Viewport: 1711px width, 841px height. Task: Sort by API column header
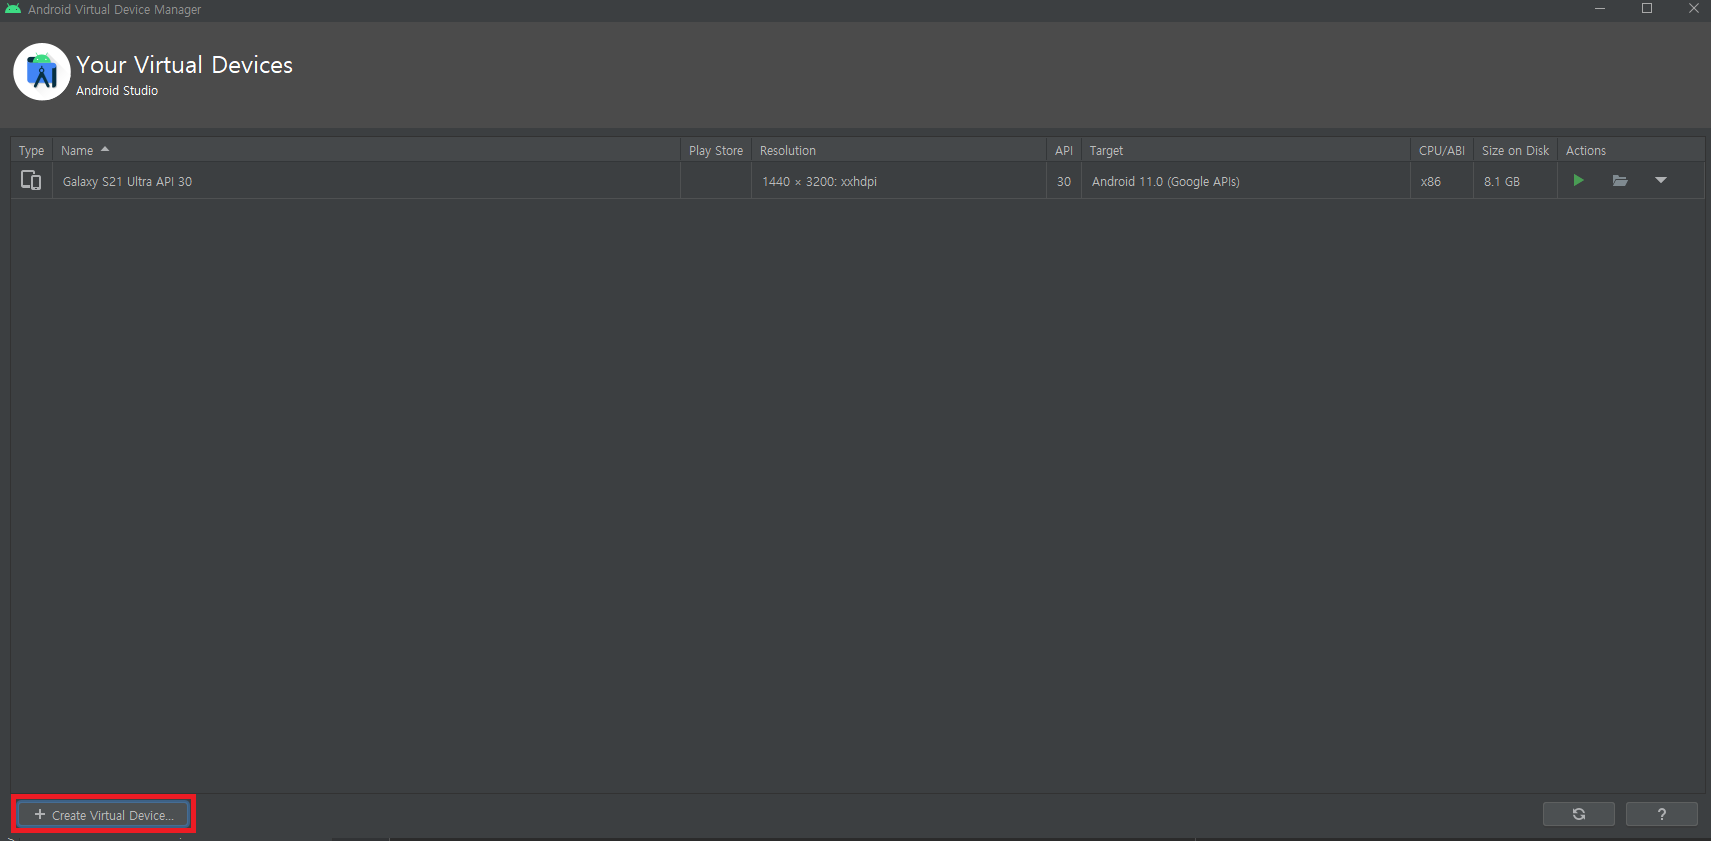click(1064, 150)
